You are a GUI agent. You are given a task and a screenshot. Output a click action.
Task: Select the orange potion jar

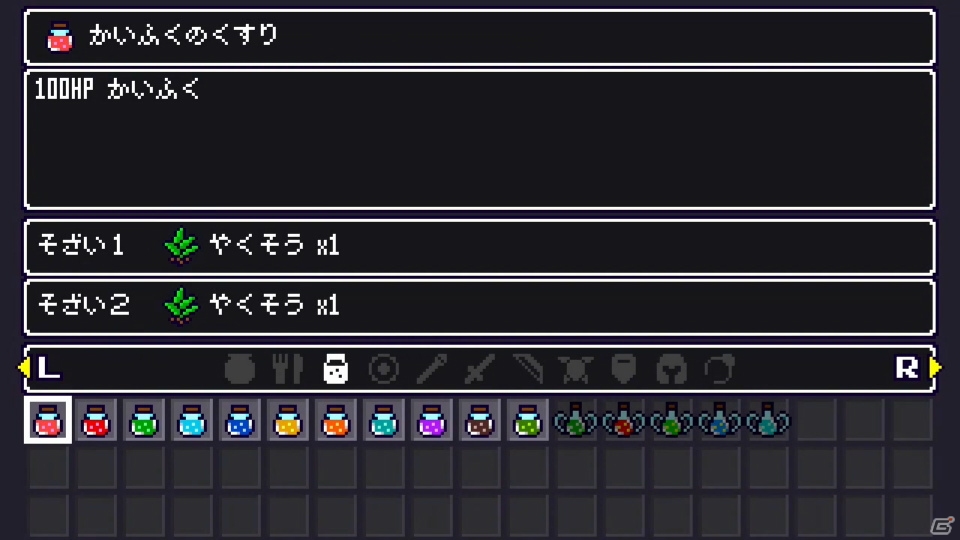tap(336, 420)
